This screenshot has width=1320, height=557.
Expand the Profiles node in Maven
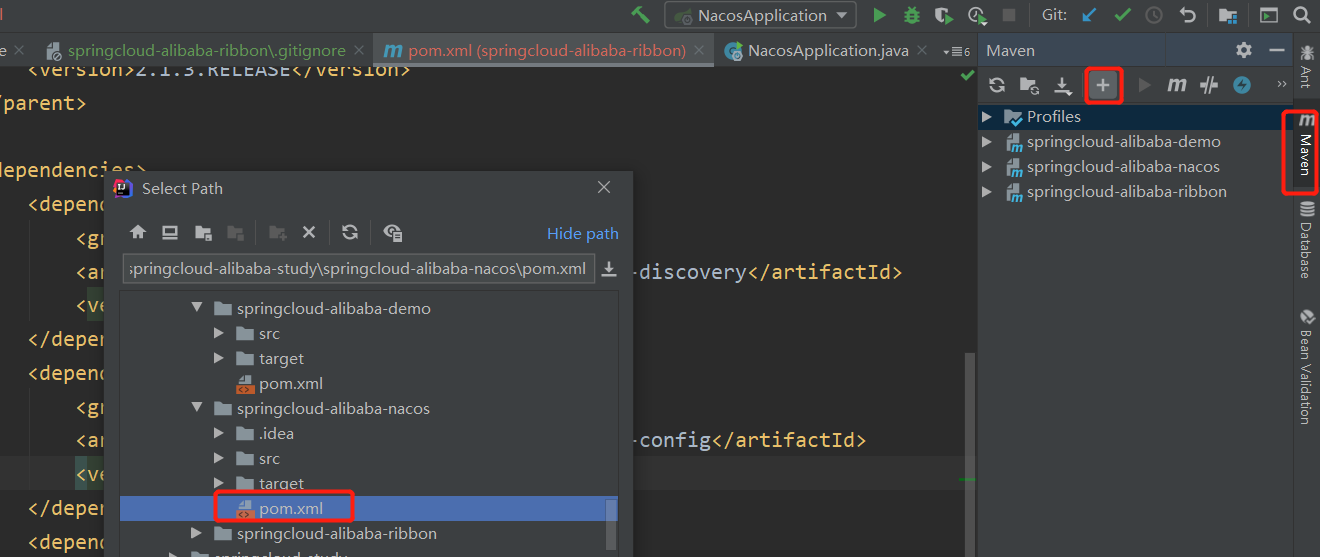(987, 116)
